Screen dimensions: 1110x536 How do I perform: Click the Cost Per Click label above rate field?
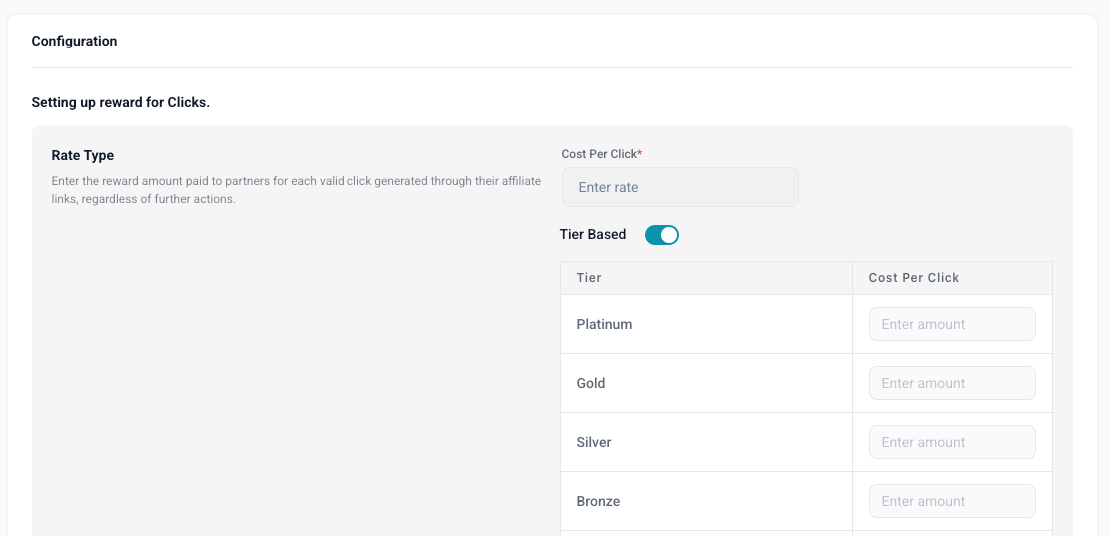point(598,154)
